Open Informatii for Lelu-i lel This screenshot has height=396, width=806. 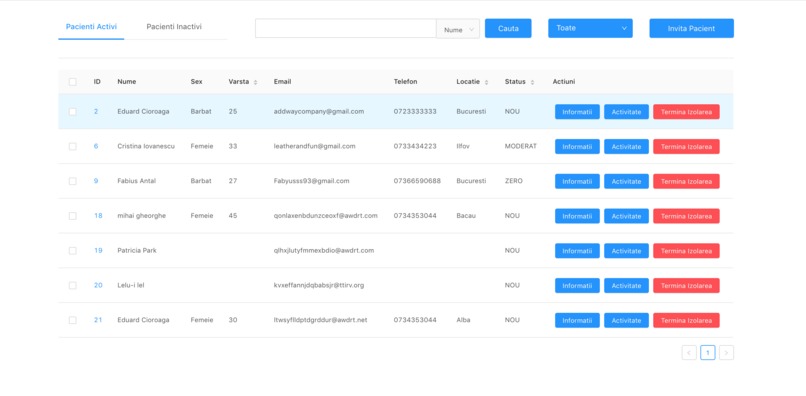(x=577, y=285)
